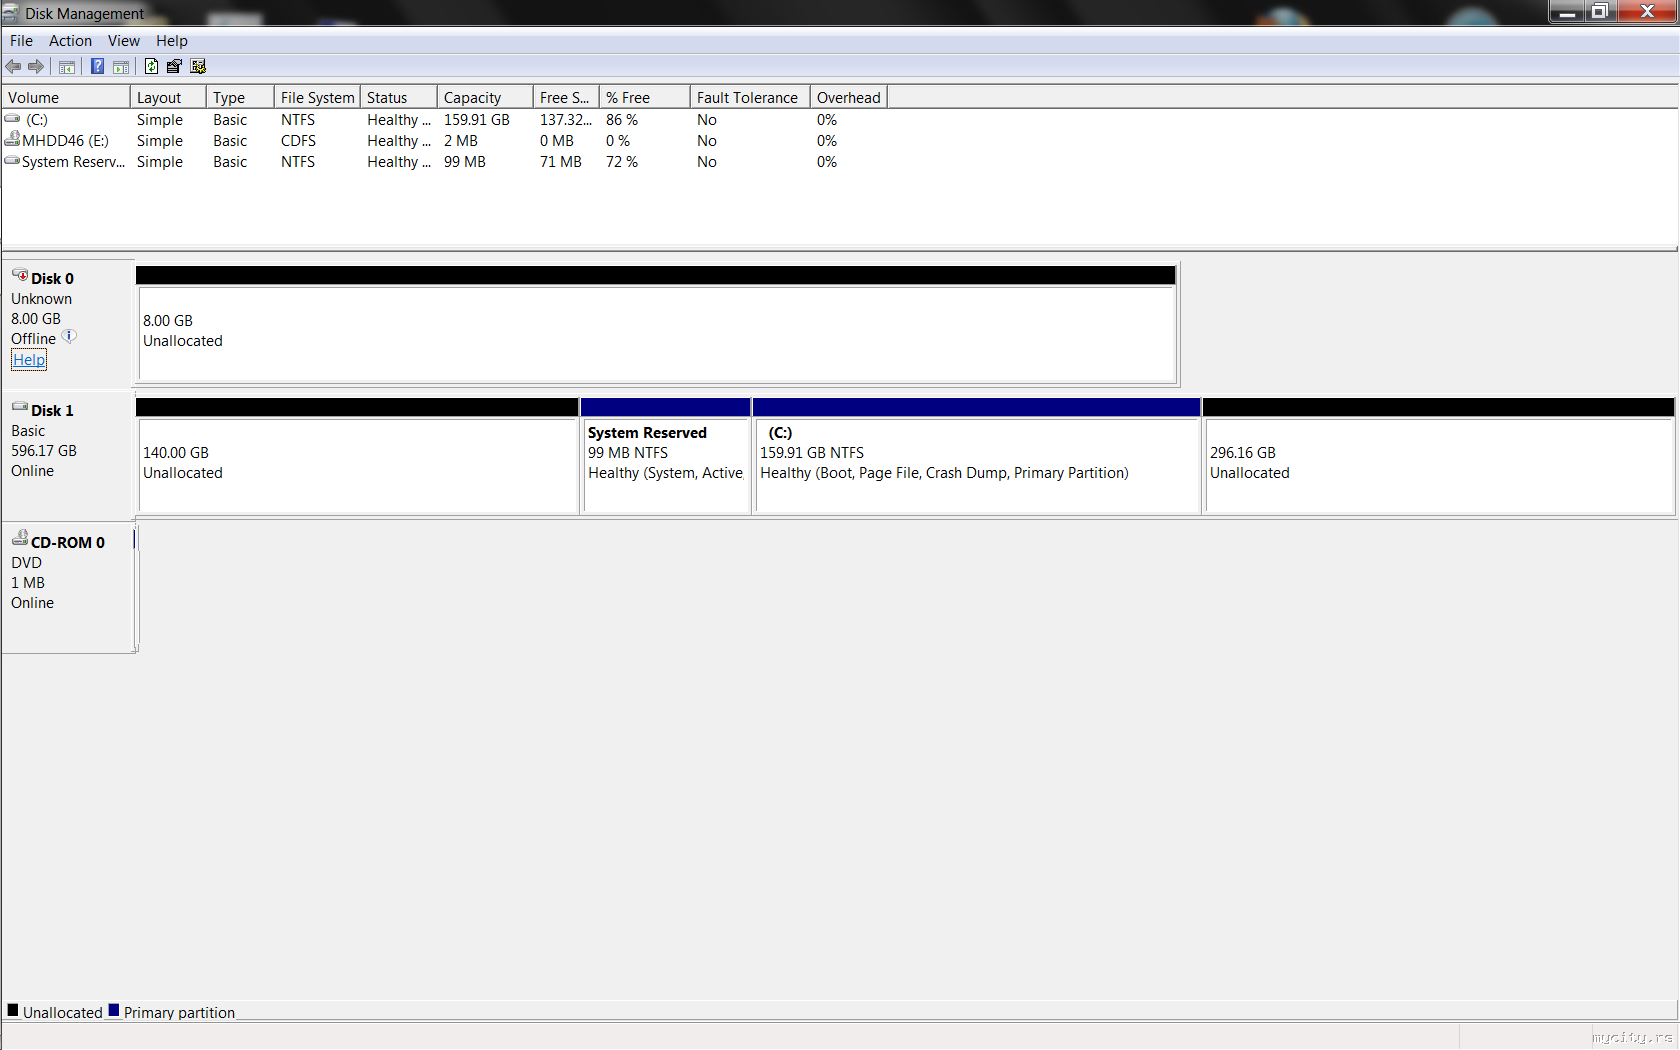
Task: Click the 99 MB capacity cell in the volume list
Action: 465,162
